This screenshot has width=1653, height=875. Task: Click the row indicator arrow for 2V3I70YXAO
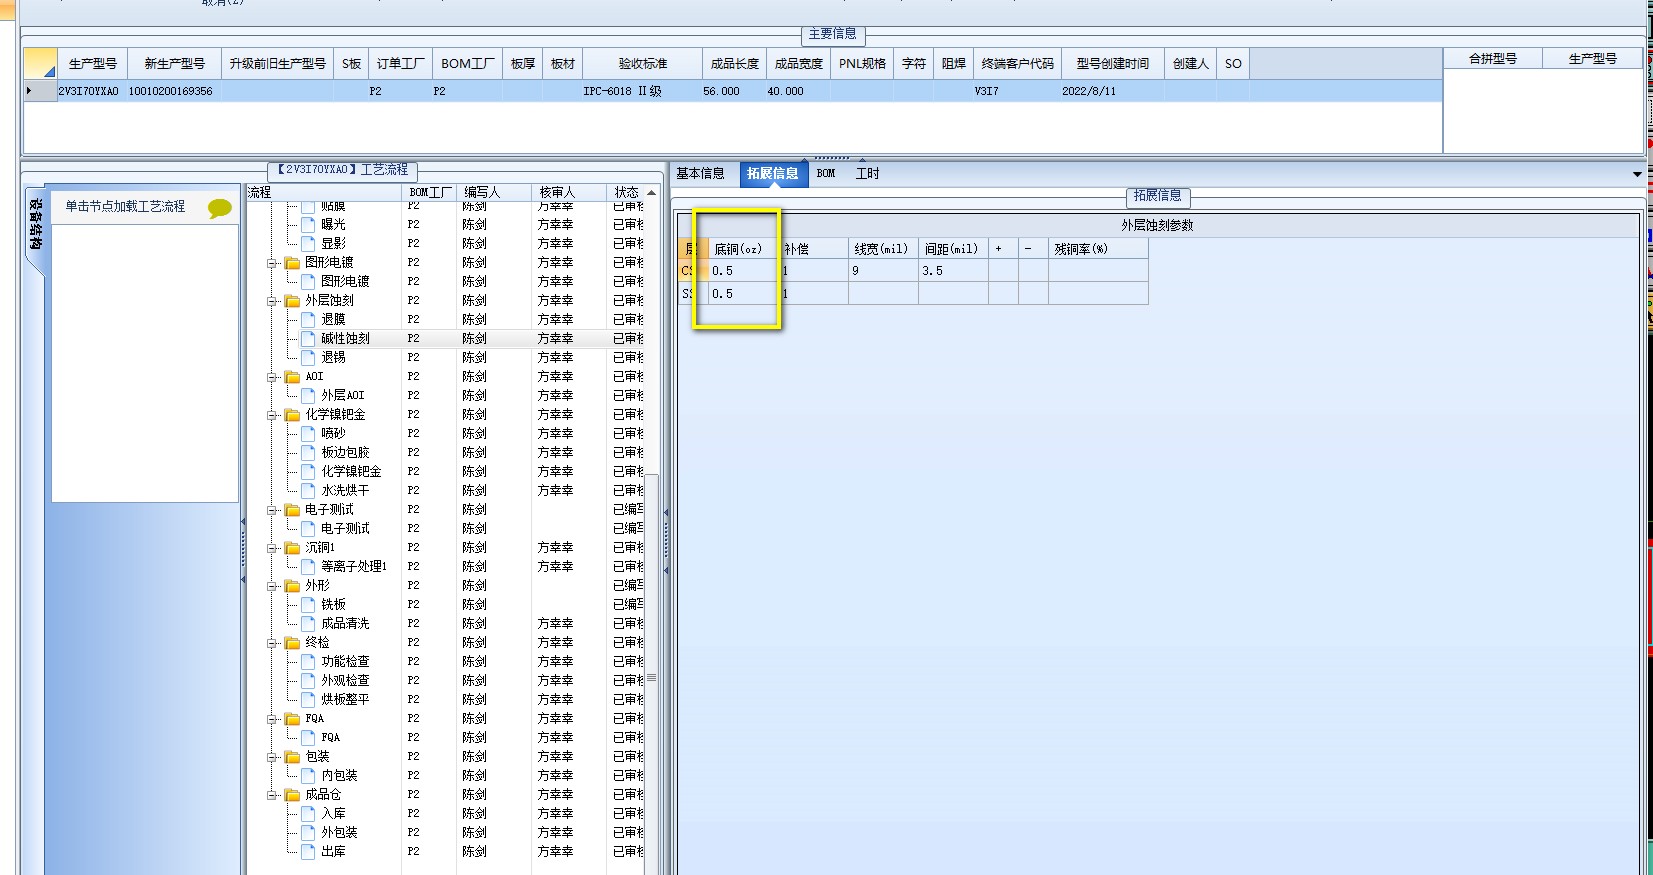[x=29, y=91]
